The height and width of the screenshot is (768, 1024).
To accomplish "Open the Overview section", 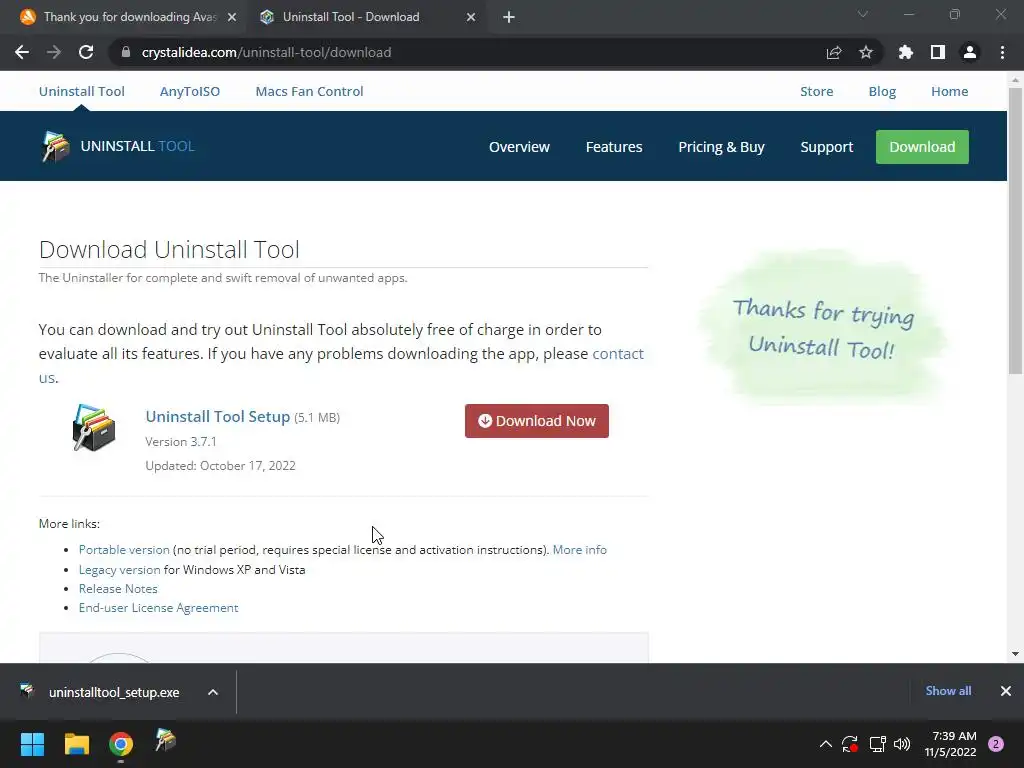I will pos(519,147).
